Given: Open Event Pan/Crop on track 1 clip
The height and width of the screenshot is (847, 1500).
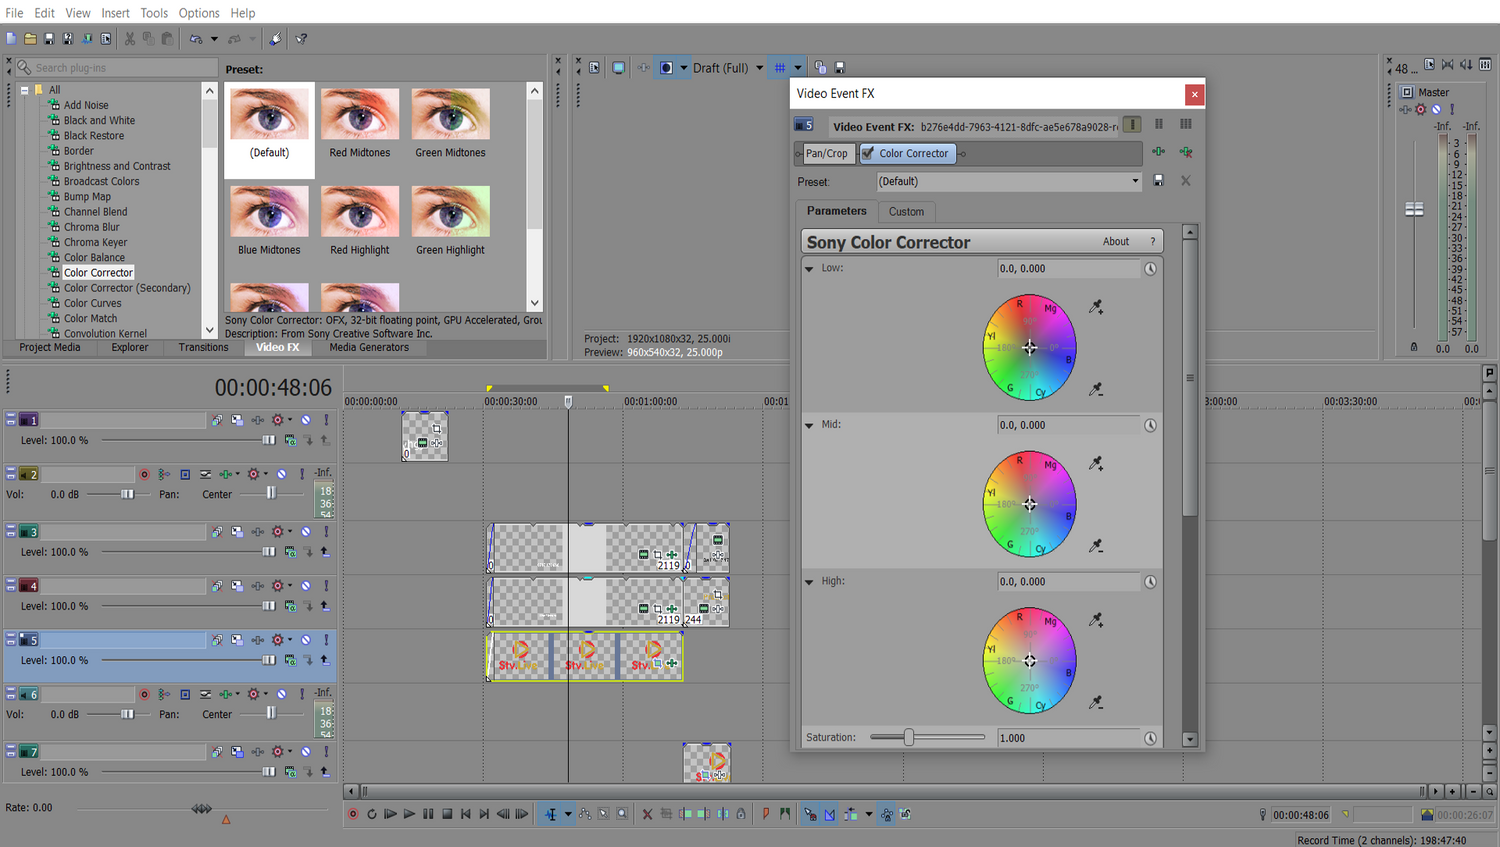Looking at the screenshot, I should click(437, 429).
